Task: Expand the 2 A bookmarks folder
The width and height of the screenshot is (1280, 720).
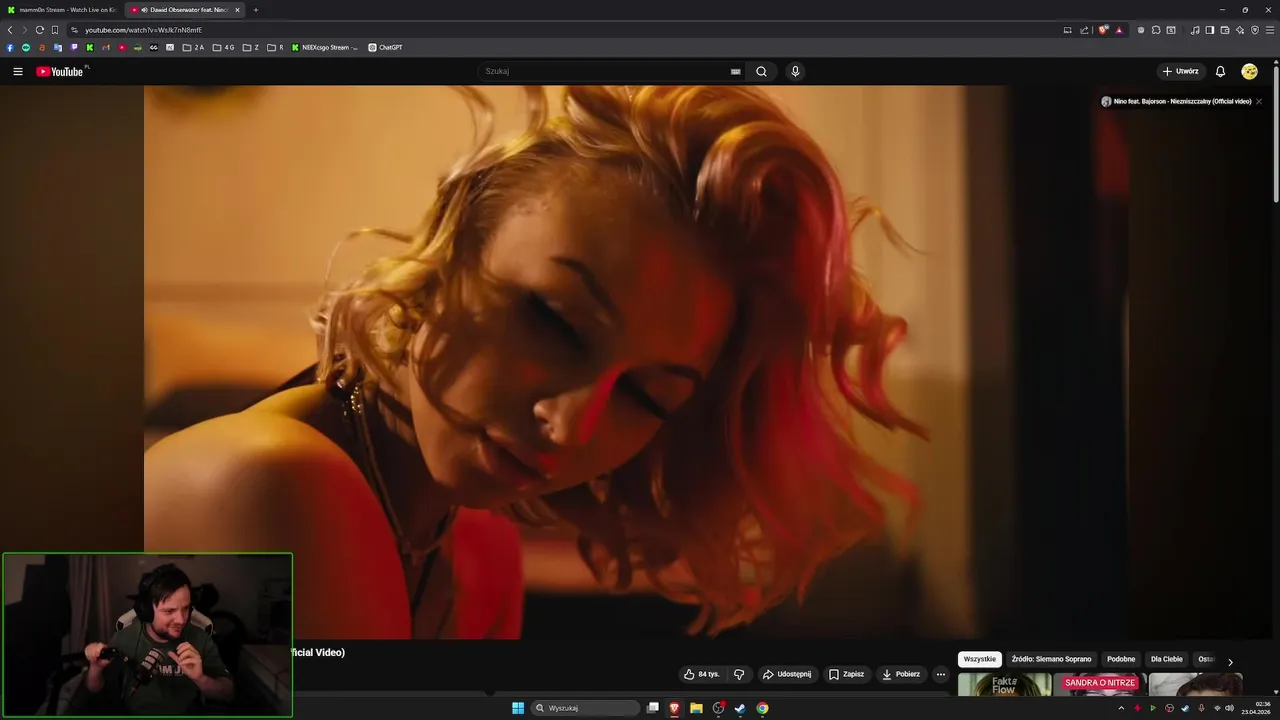Action: point(193,47)
